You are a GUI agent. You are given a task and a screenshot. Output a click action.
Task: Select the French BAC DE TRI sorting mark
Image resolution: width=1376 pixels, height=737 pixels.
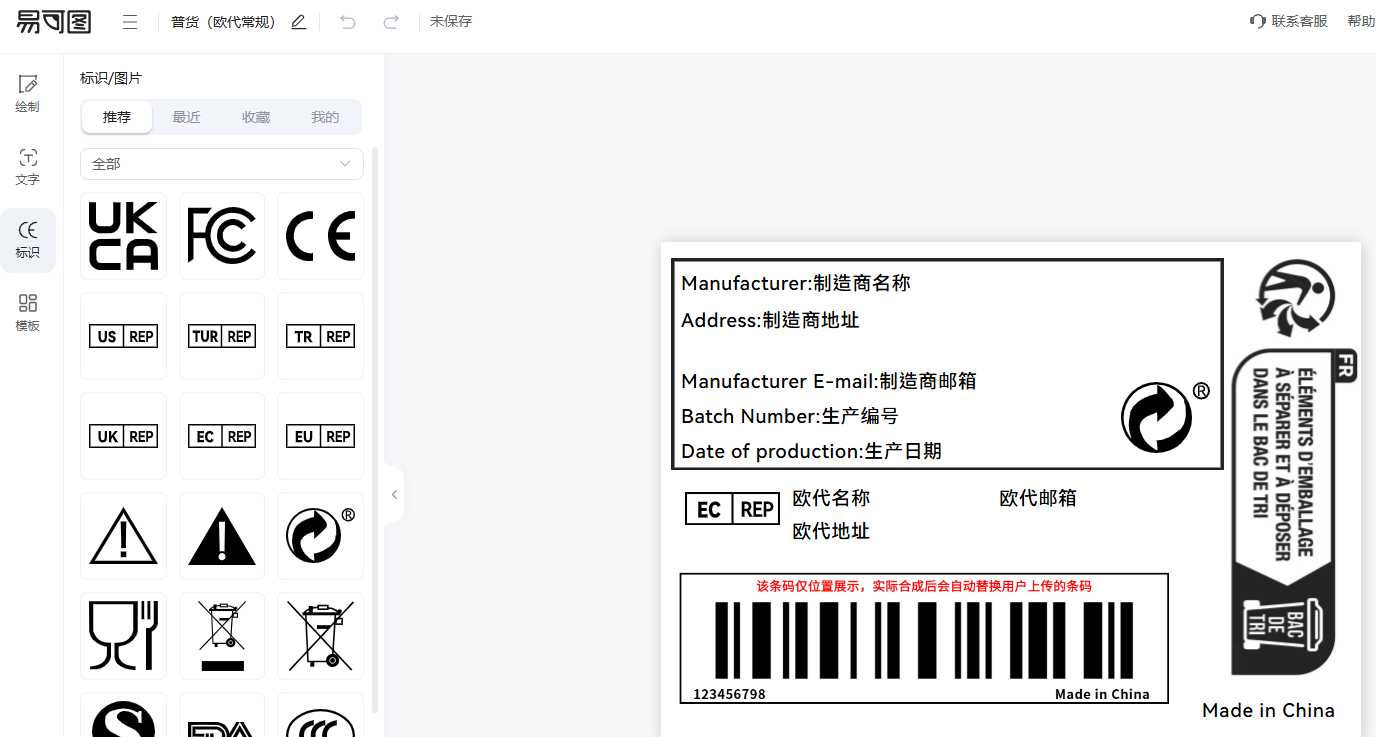(x=1295, y=512)
